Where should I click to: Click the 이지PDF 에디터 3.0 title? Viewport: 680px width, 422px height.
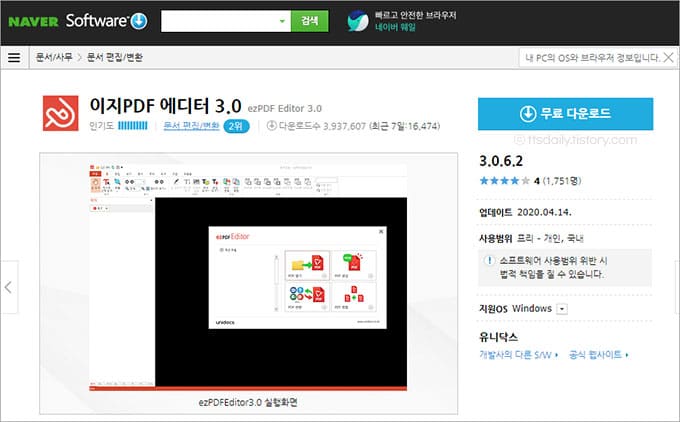[165, 106]
